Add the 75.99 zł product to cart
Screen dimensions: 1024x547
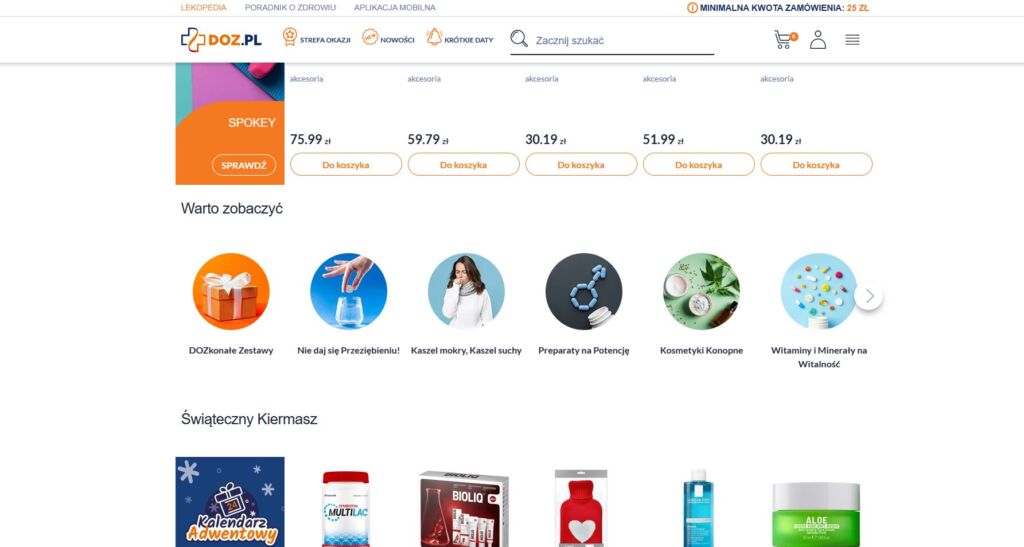point(346,164)
